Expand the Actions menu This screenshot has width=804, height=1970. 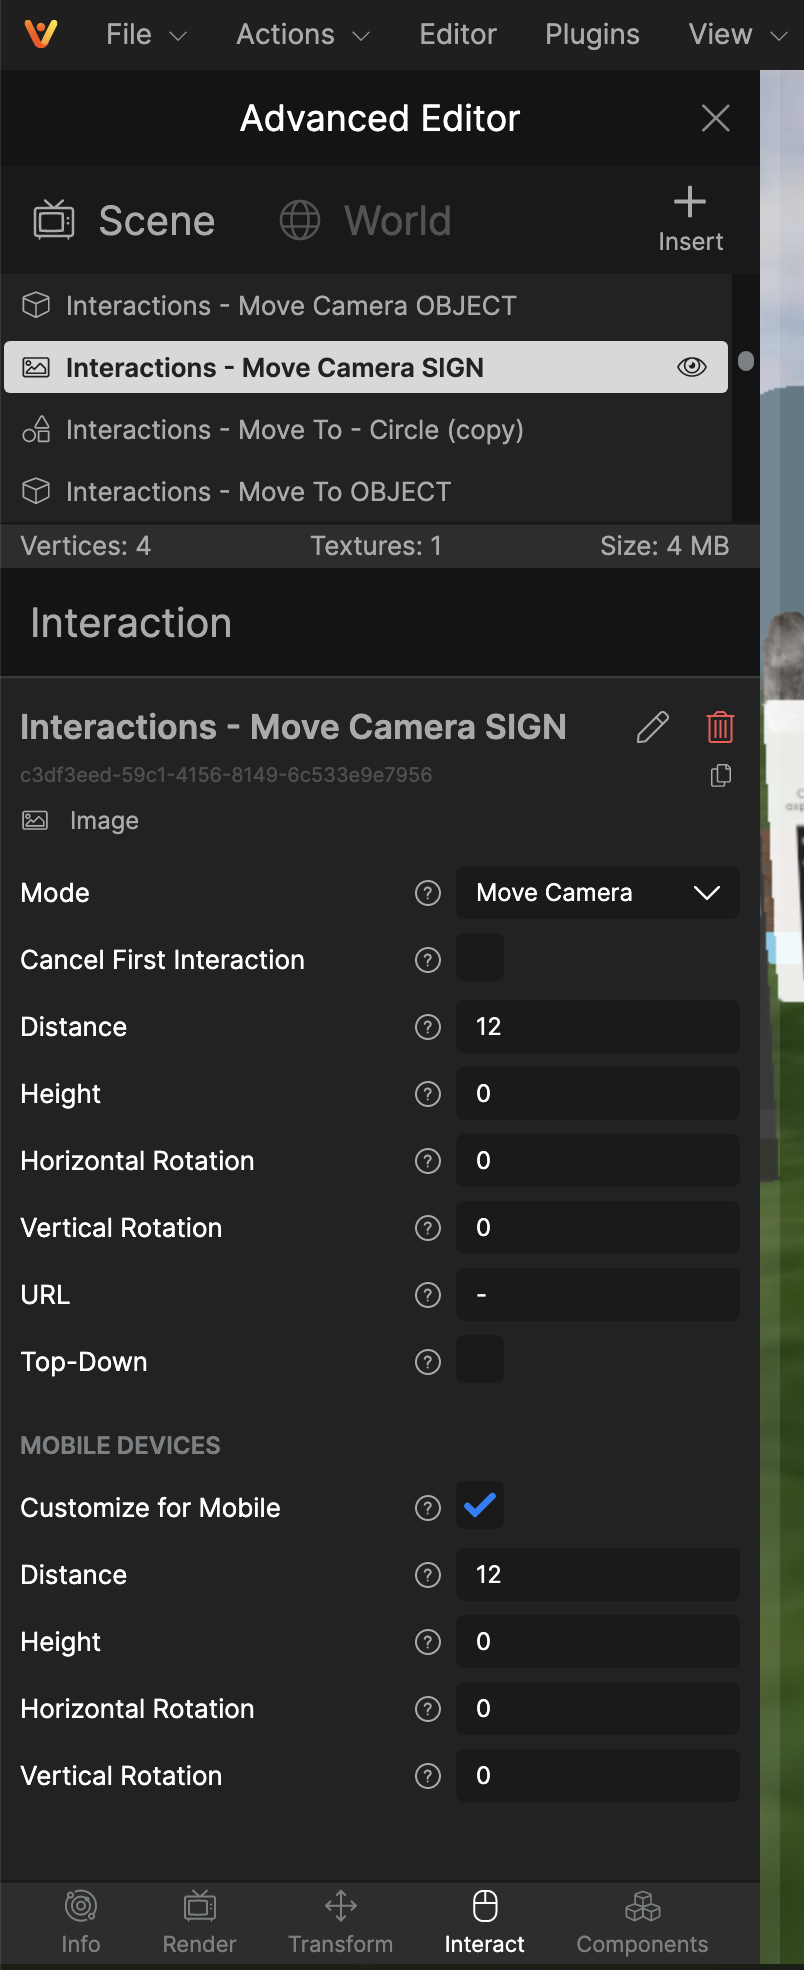(303, 35)
